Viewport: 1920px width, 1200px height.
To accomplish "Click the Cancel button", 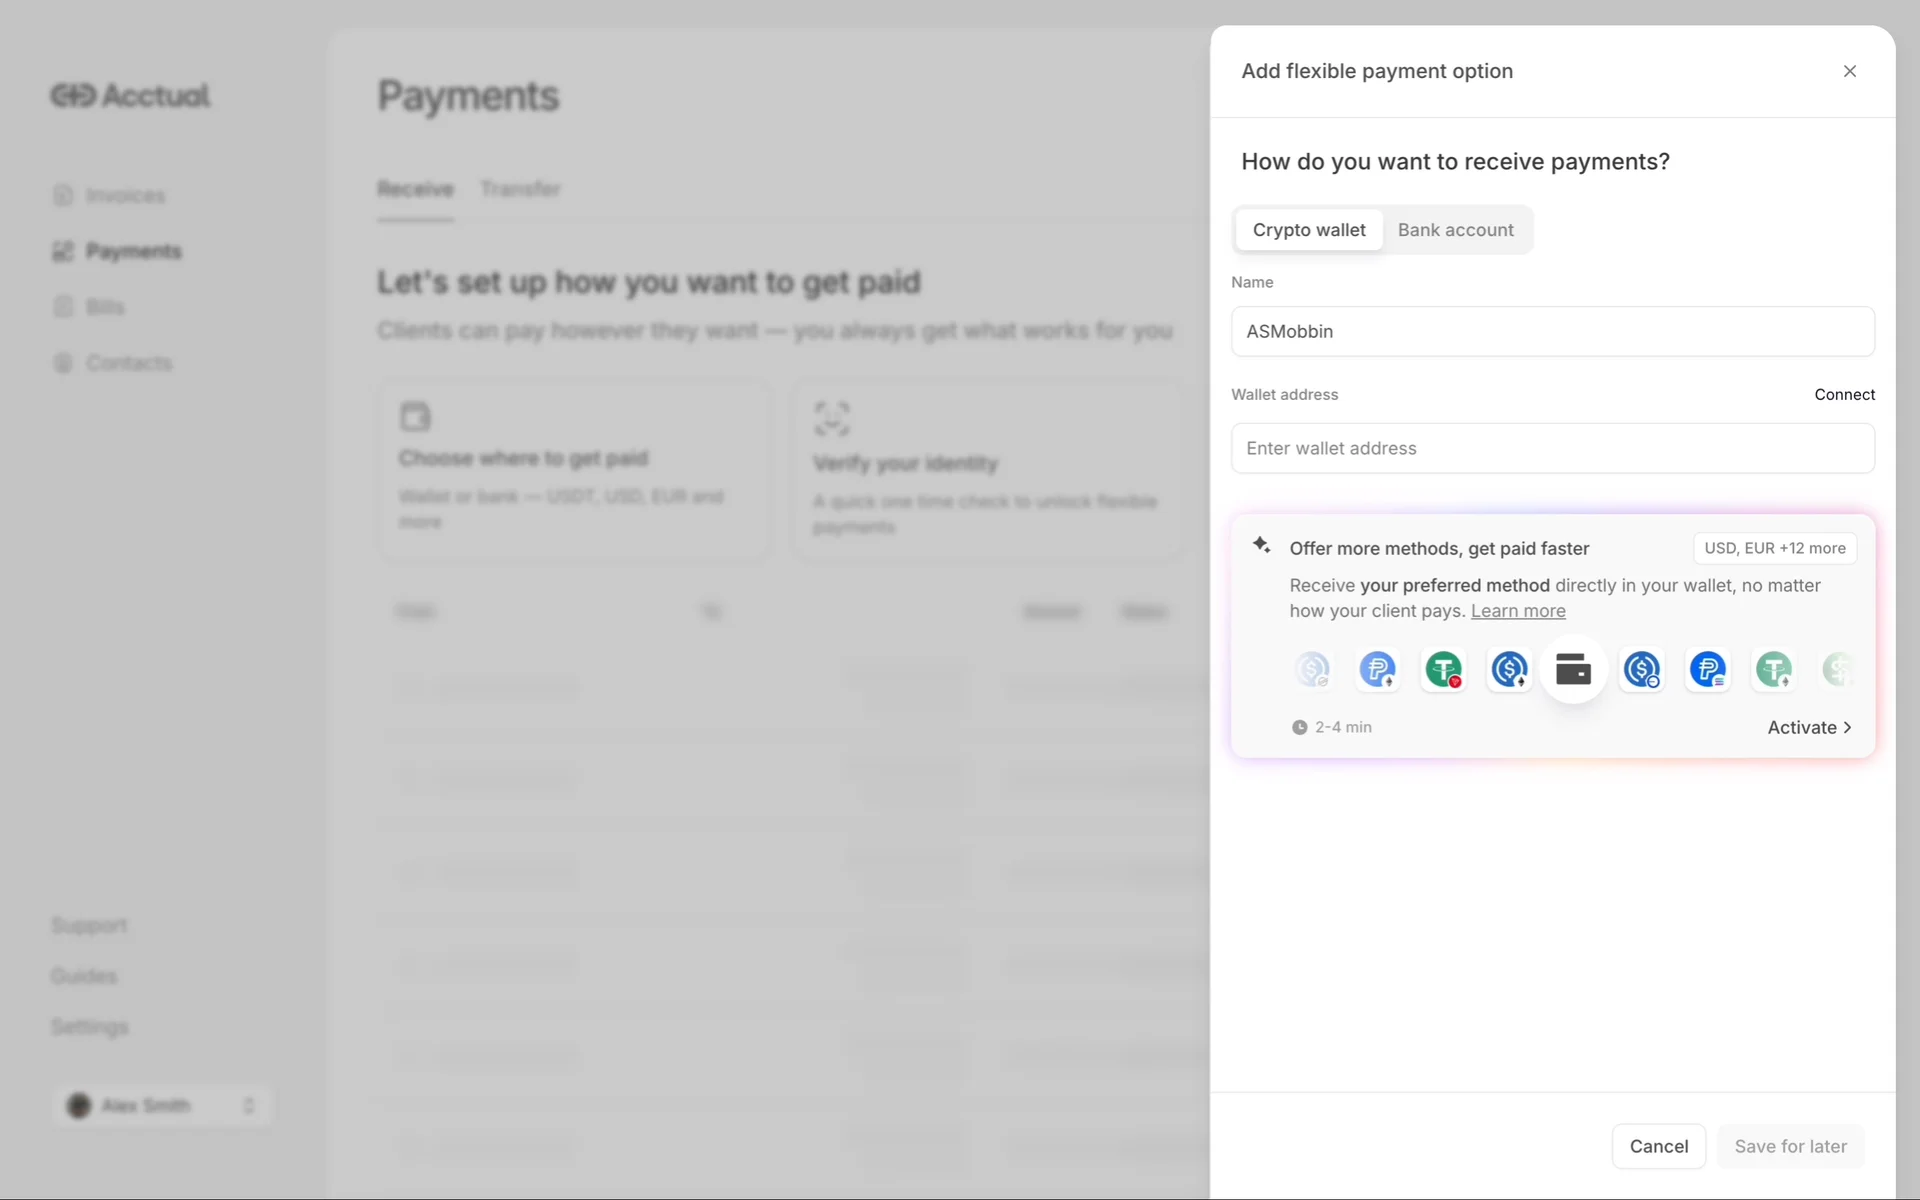I will (1658, 1146).
